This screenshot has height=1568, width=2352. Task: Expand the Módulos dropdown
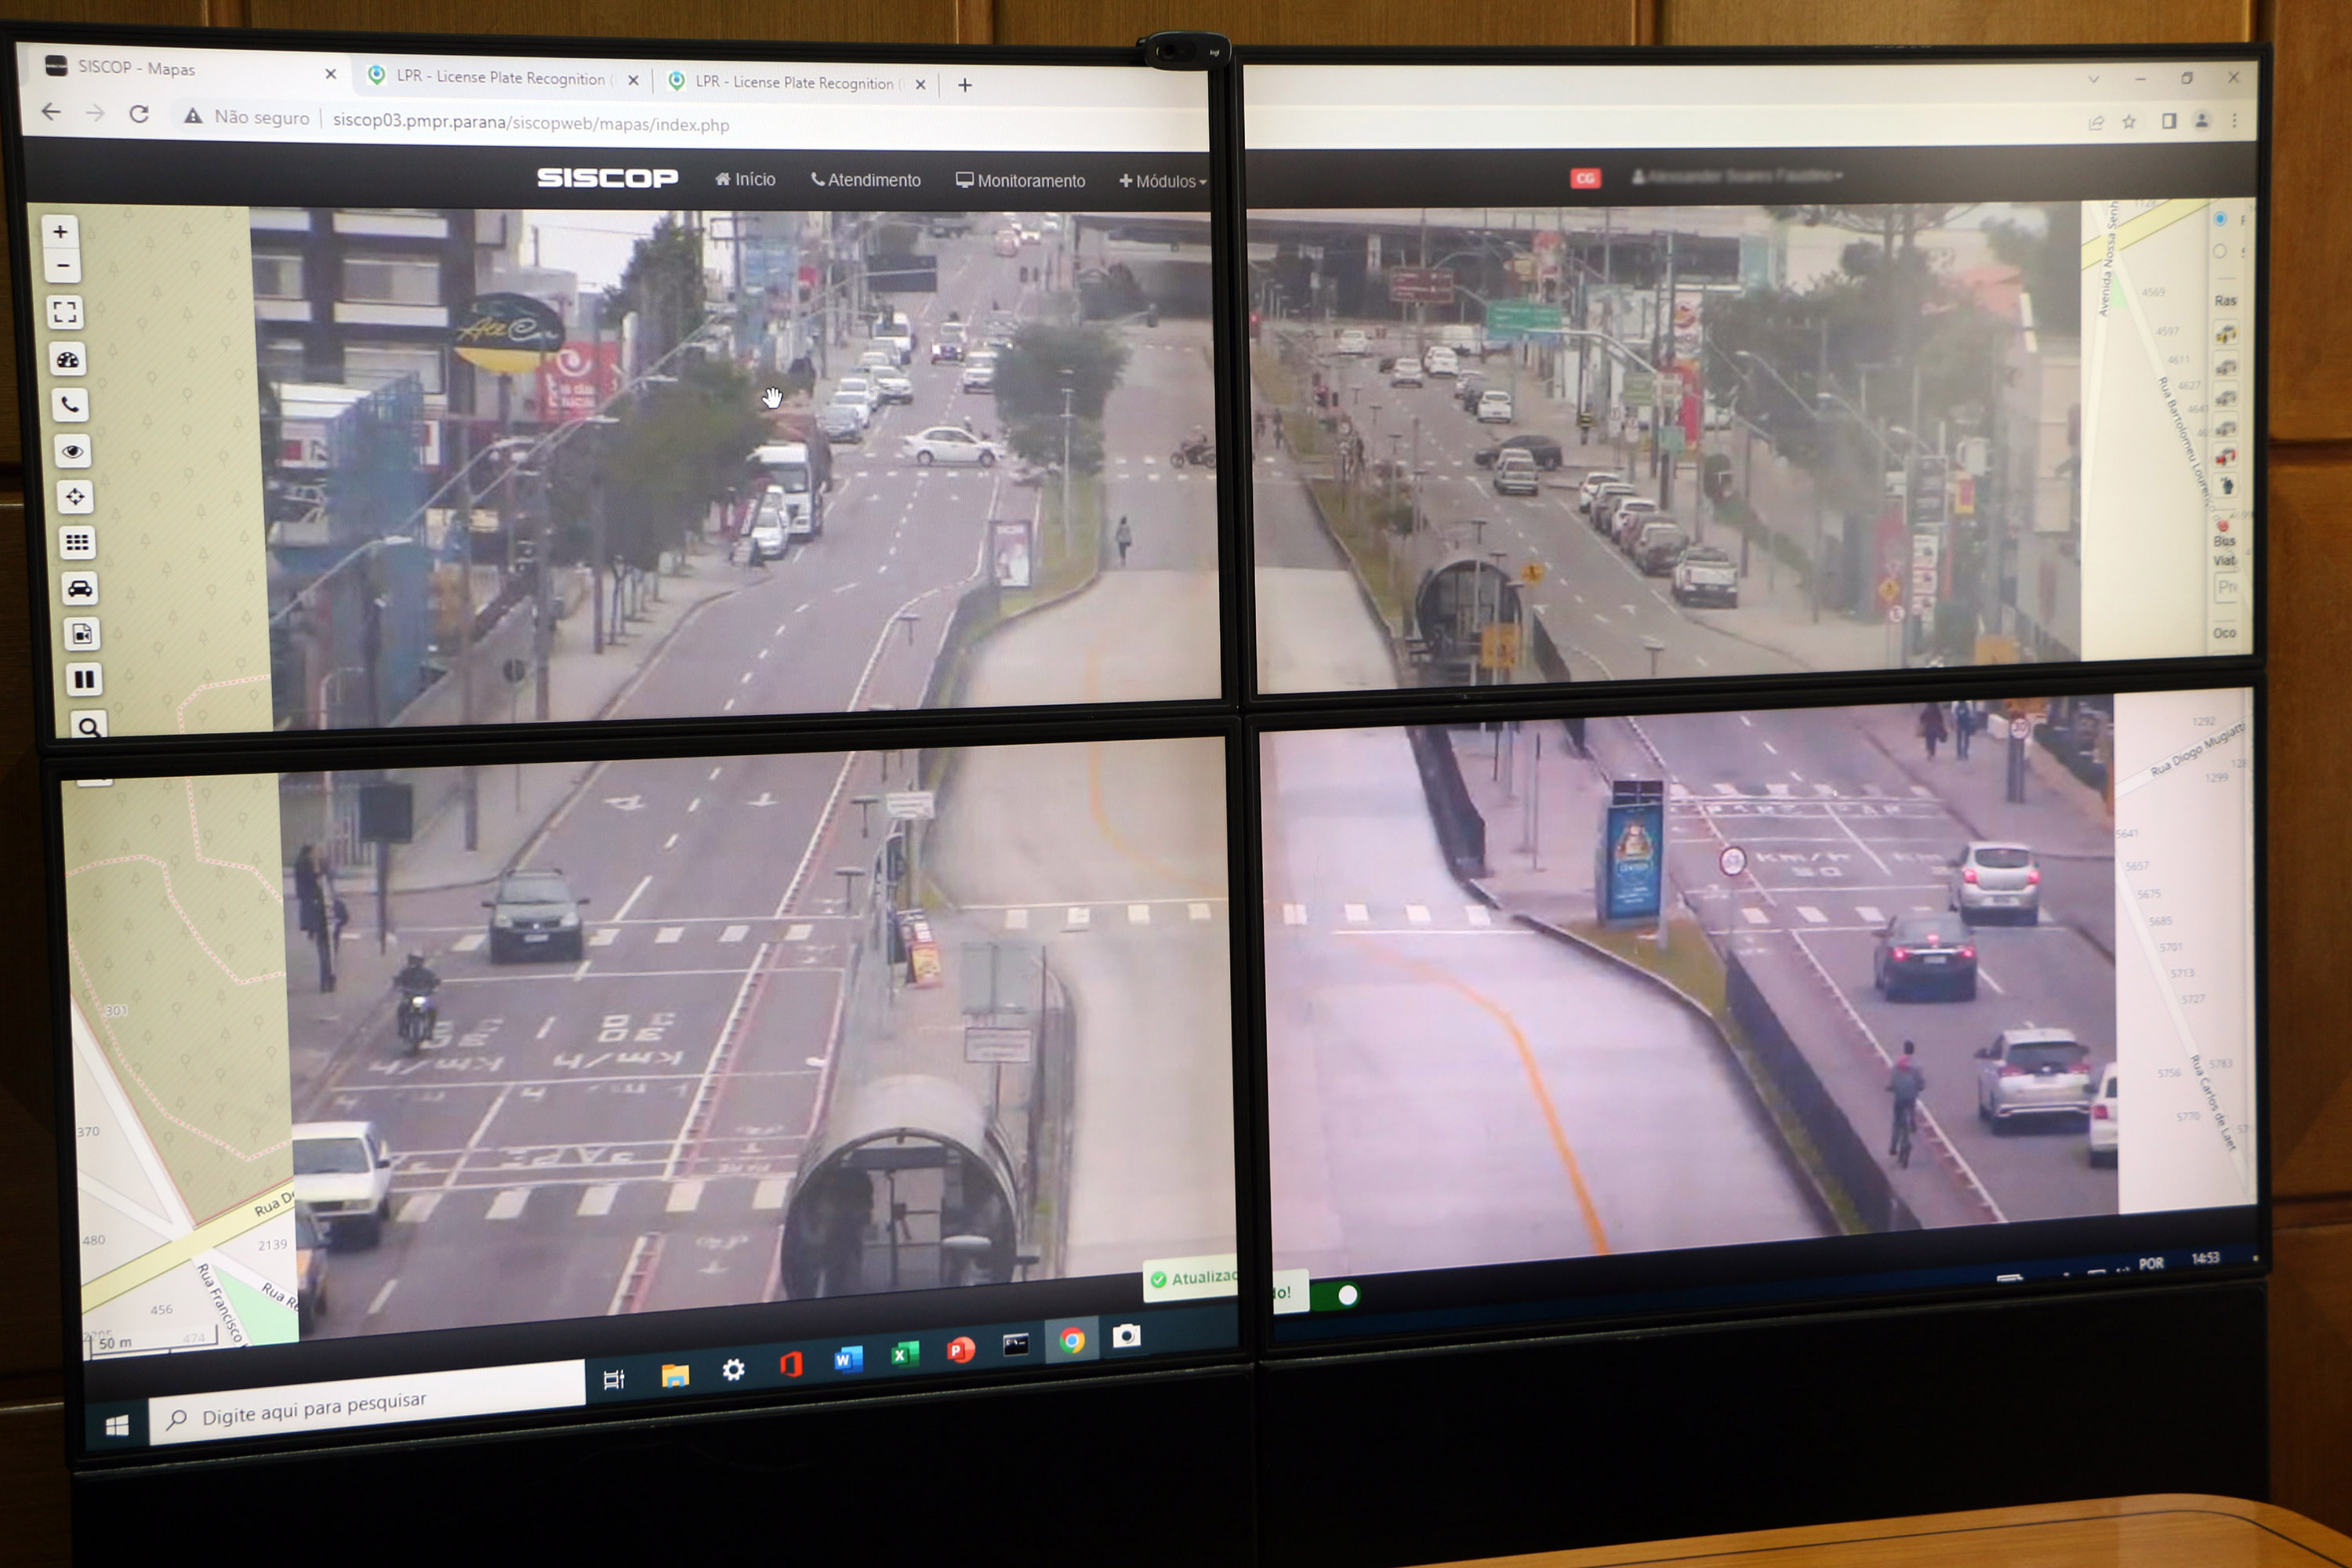(x=1162, y=182)
